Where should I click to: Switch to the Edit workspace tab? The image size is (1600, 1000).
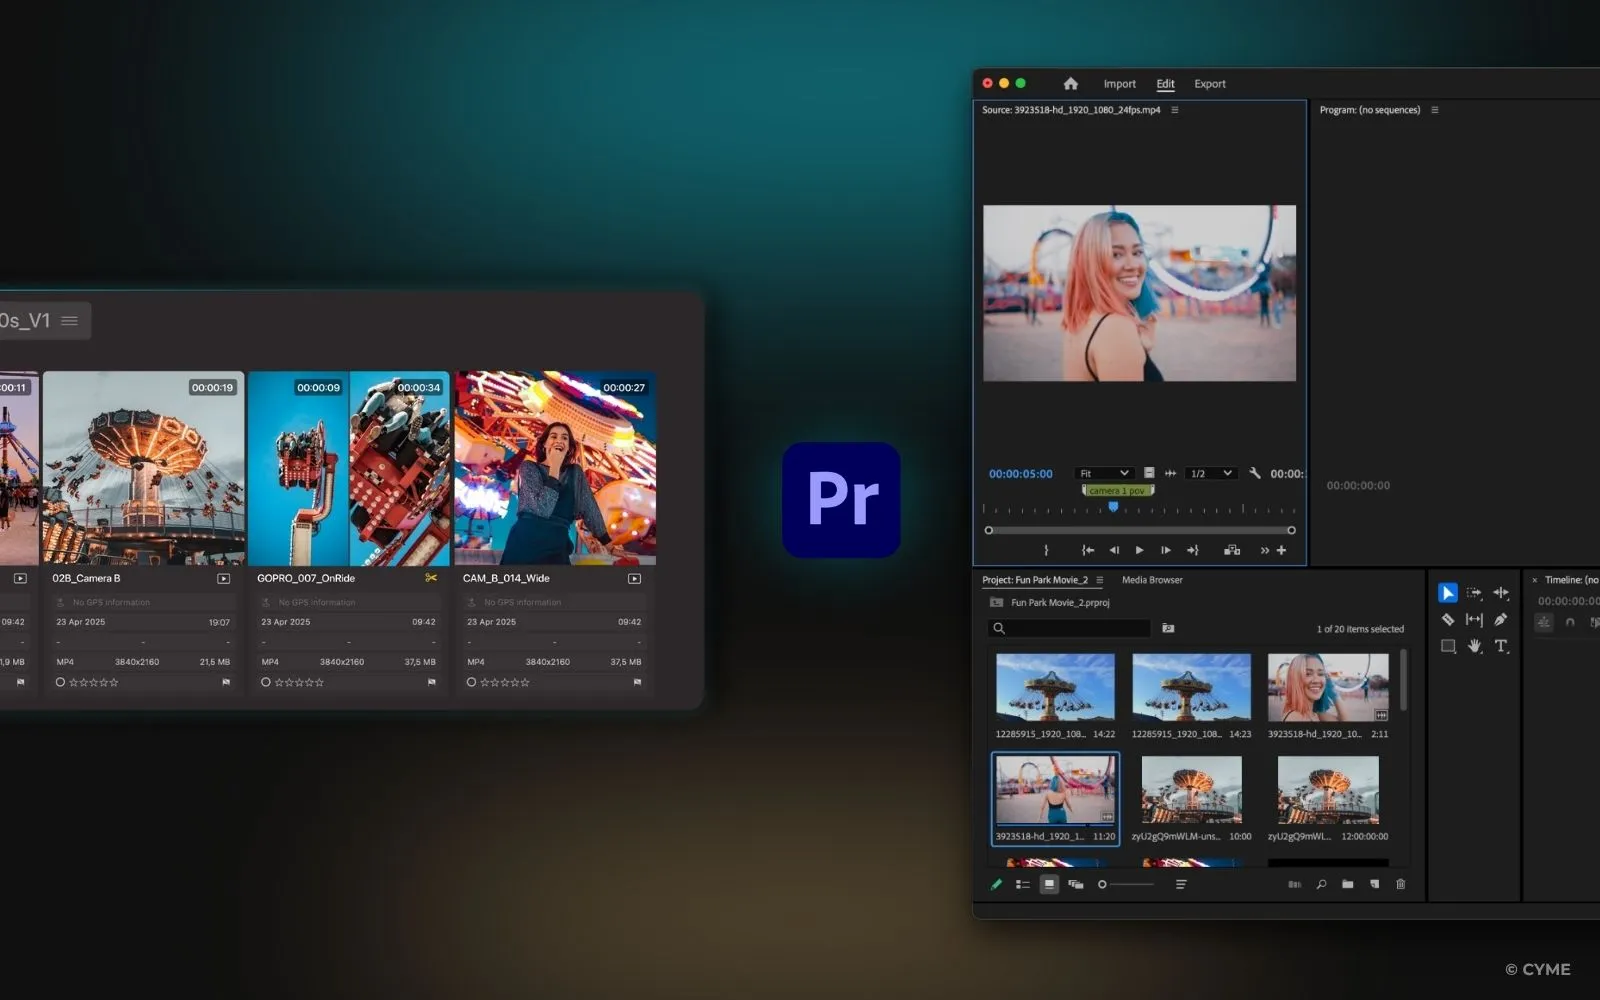click(x=1165, y=84)
